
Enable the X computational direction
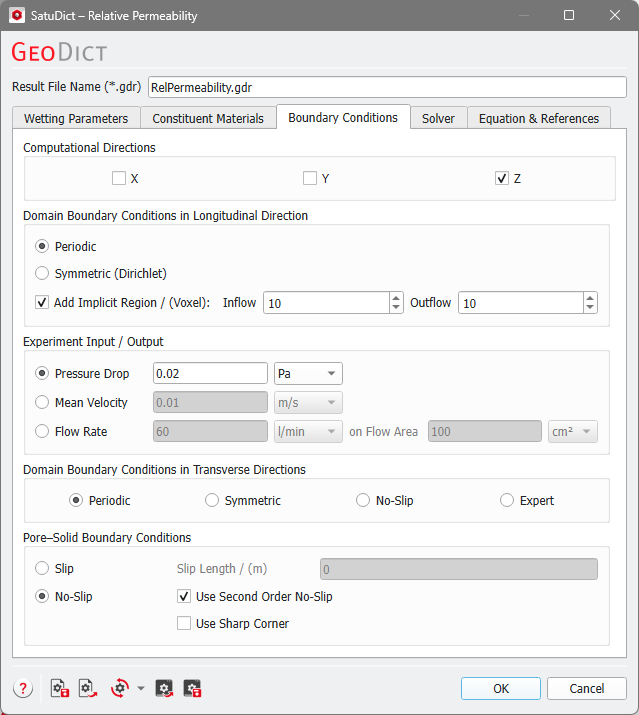119,179
